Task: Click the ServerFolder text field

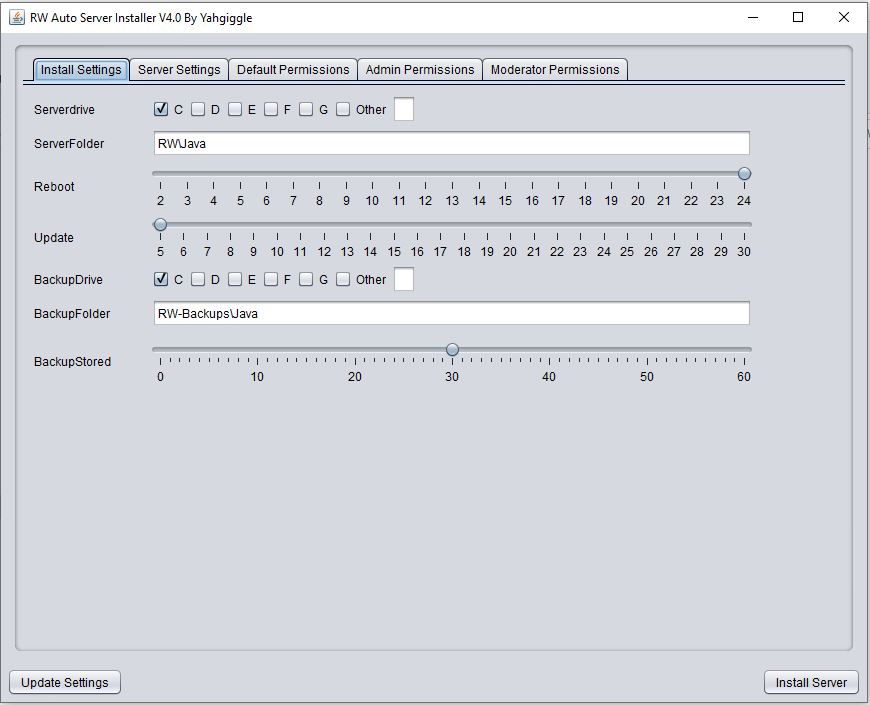Action: point(451,144)
